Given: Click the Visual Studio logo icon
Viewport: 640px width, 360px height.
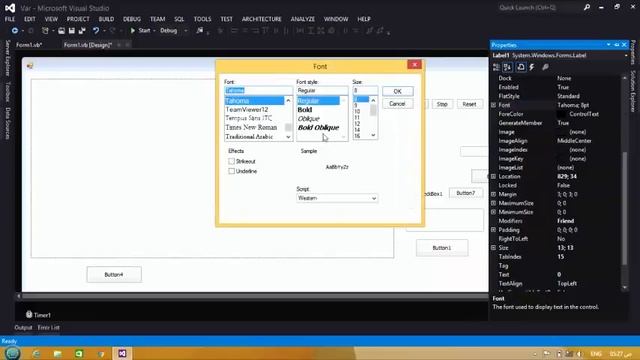Looking at the screenshot, I should pyautogui.click(x=10, y=8).
